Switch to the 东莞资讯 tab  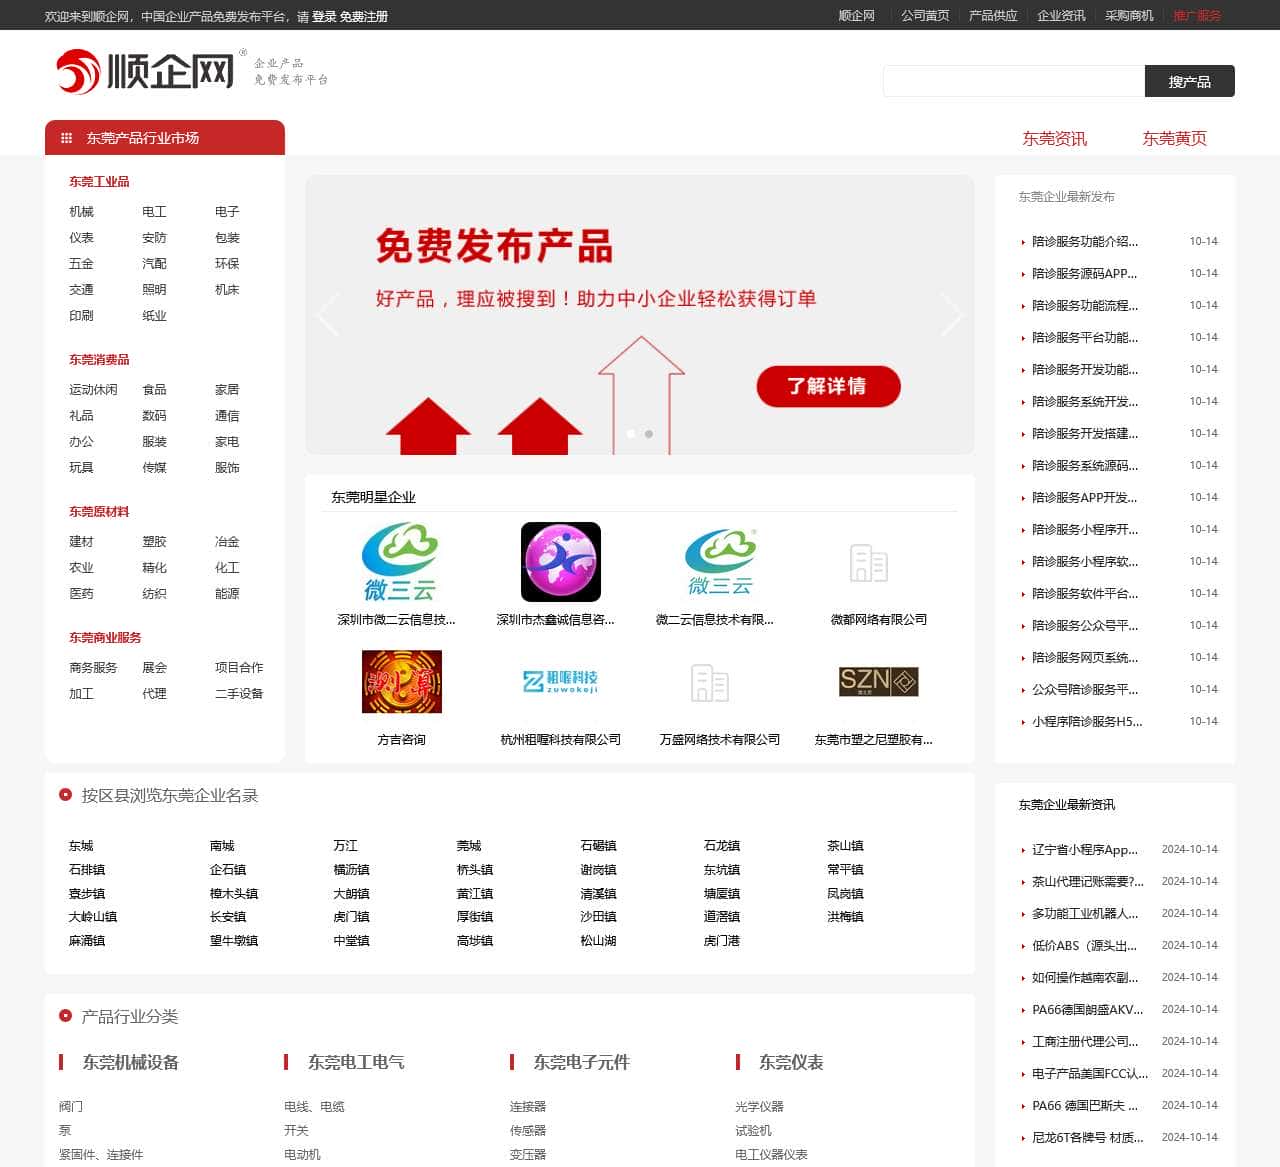(1054, 139)
